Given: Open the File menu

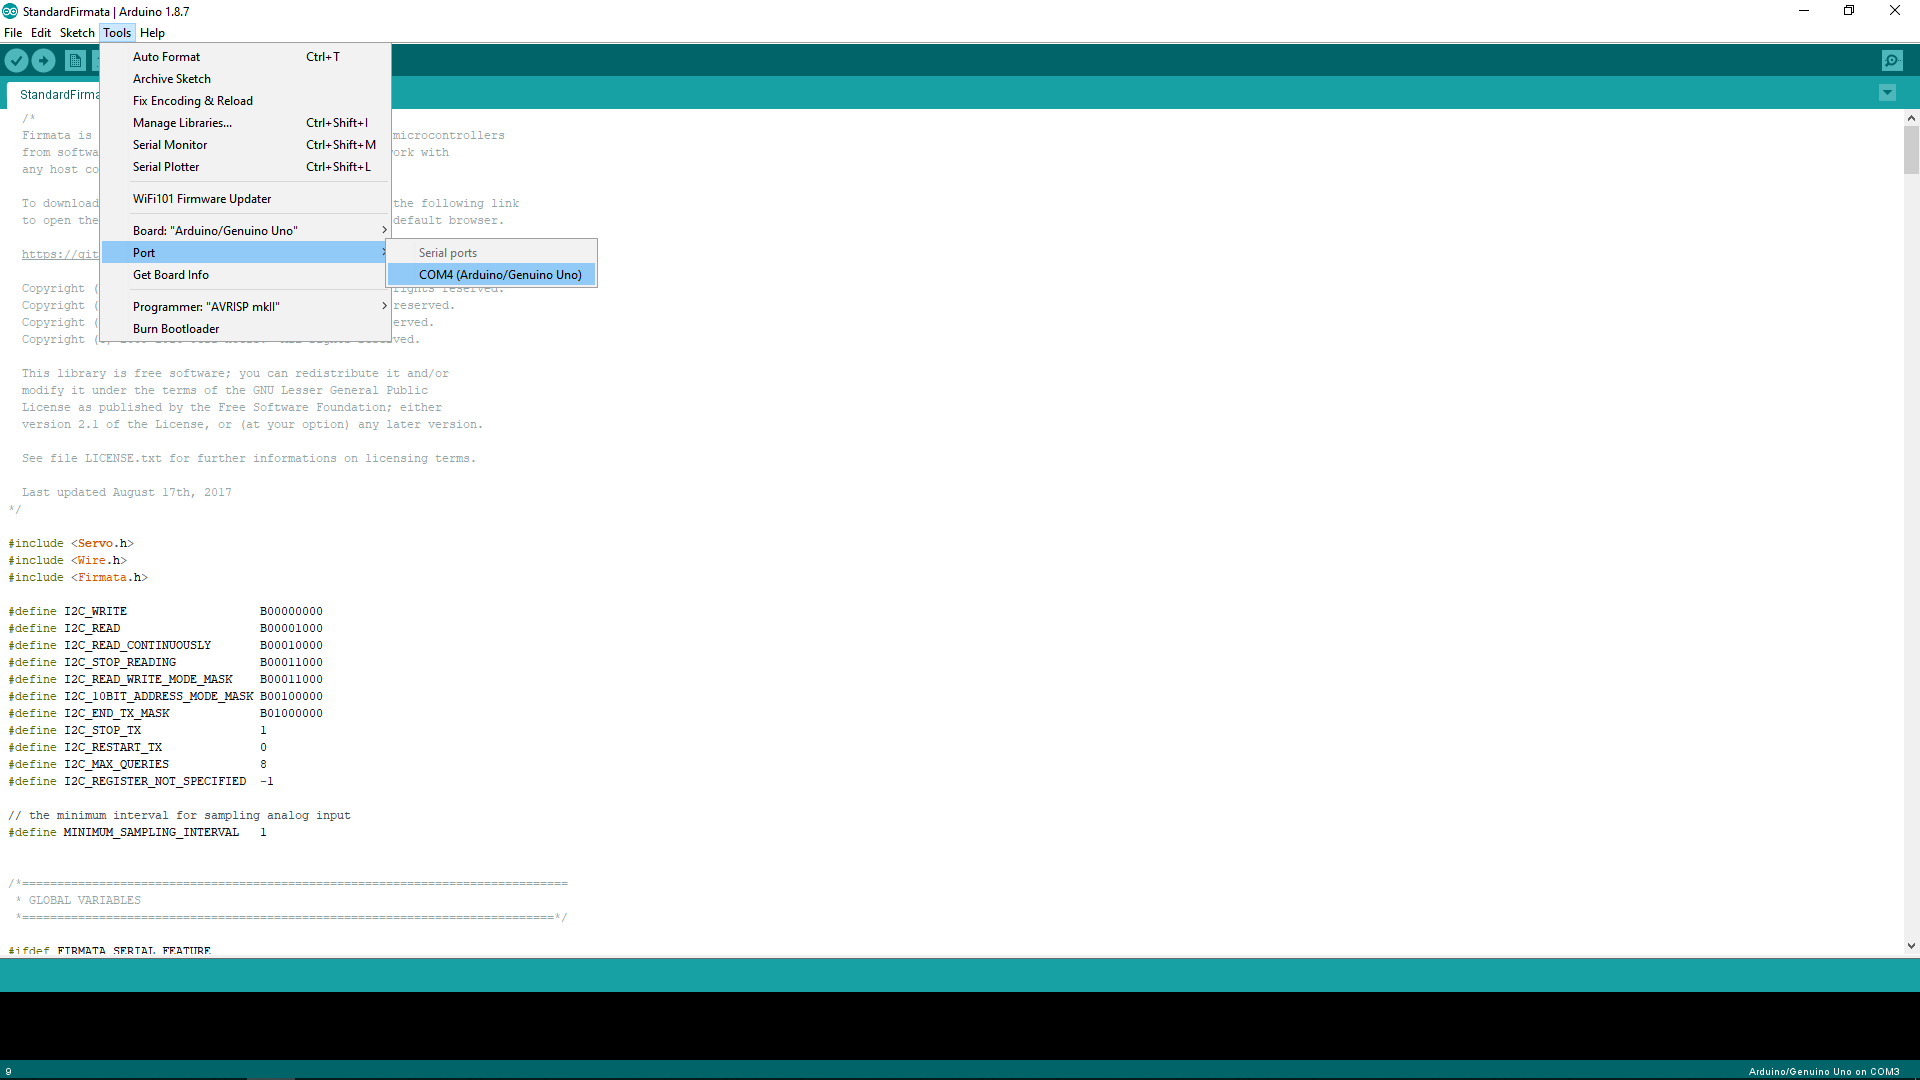Looking at the screenshot, I should (x=13, y=33).
